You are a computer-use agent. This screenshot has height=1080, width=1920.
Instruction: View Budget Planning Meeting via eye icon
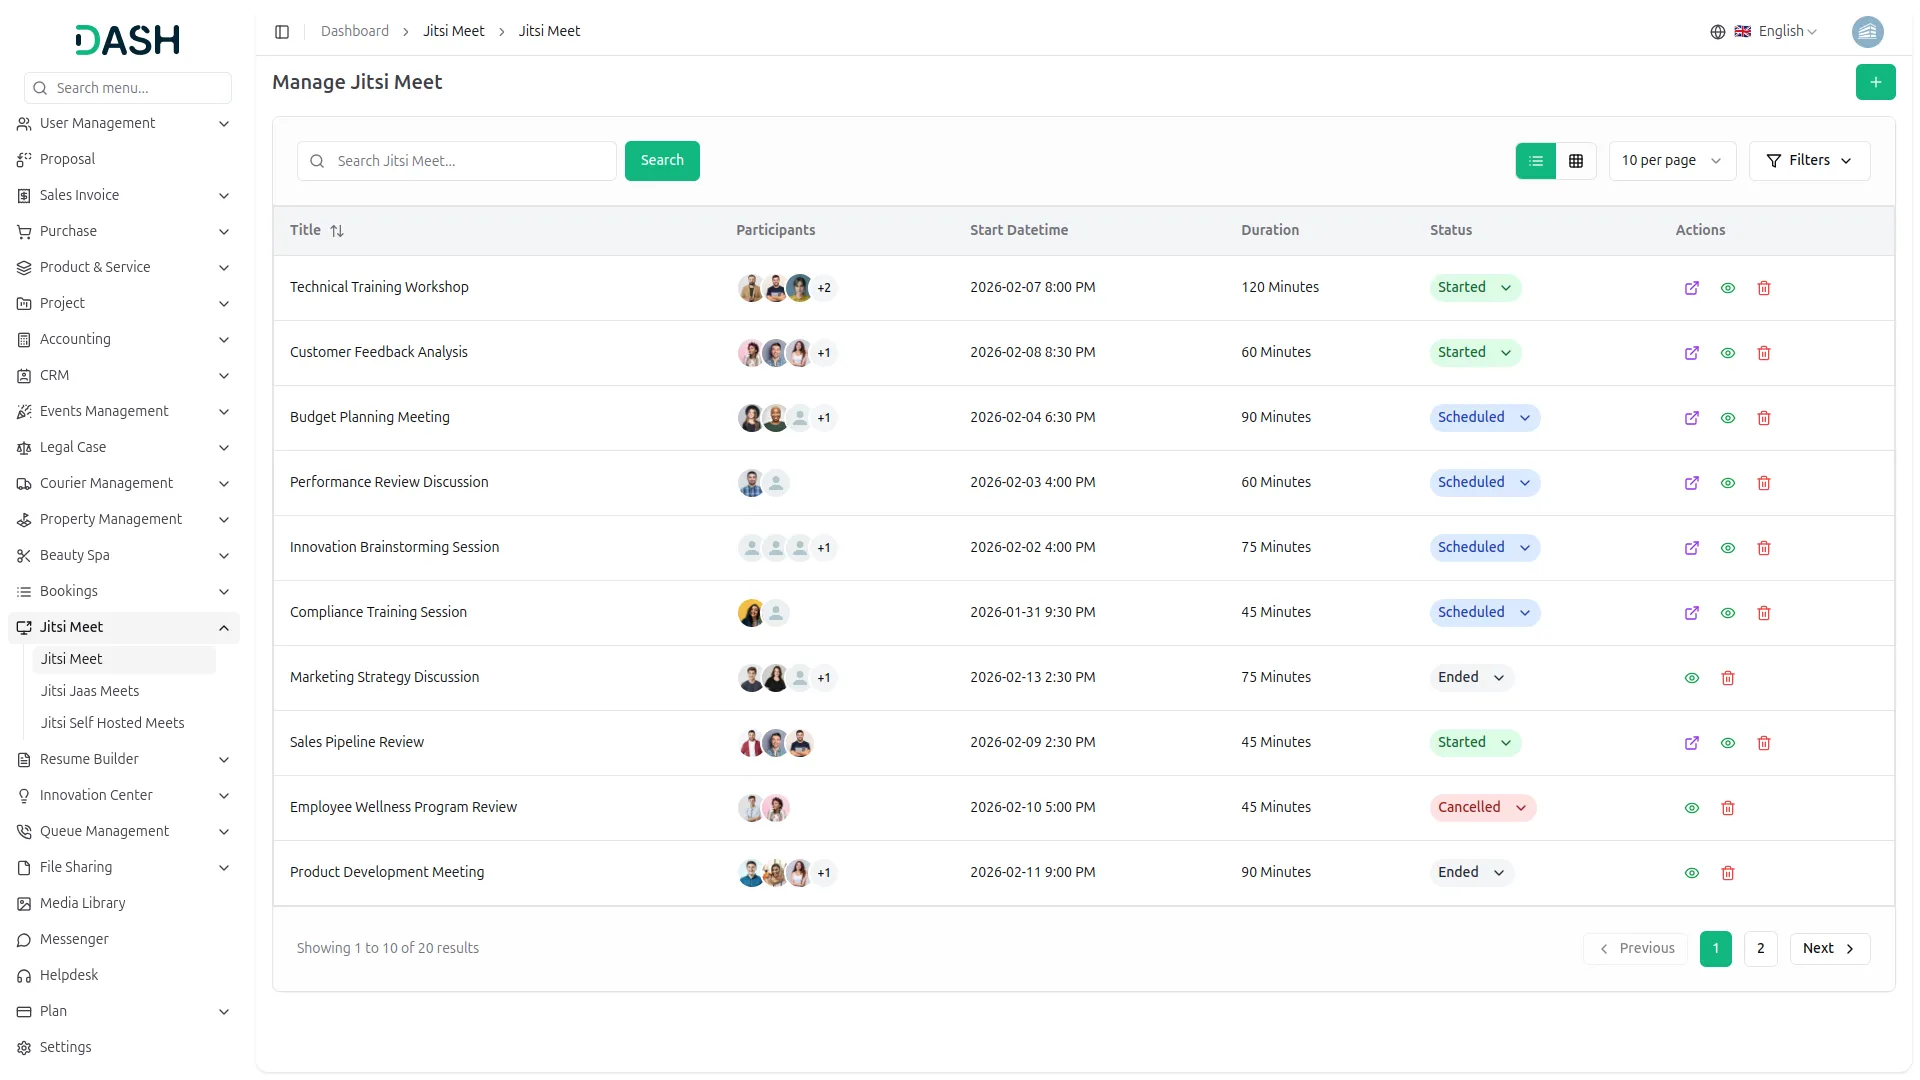click(1727, 418)
